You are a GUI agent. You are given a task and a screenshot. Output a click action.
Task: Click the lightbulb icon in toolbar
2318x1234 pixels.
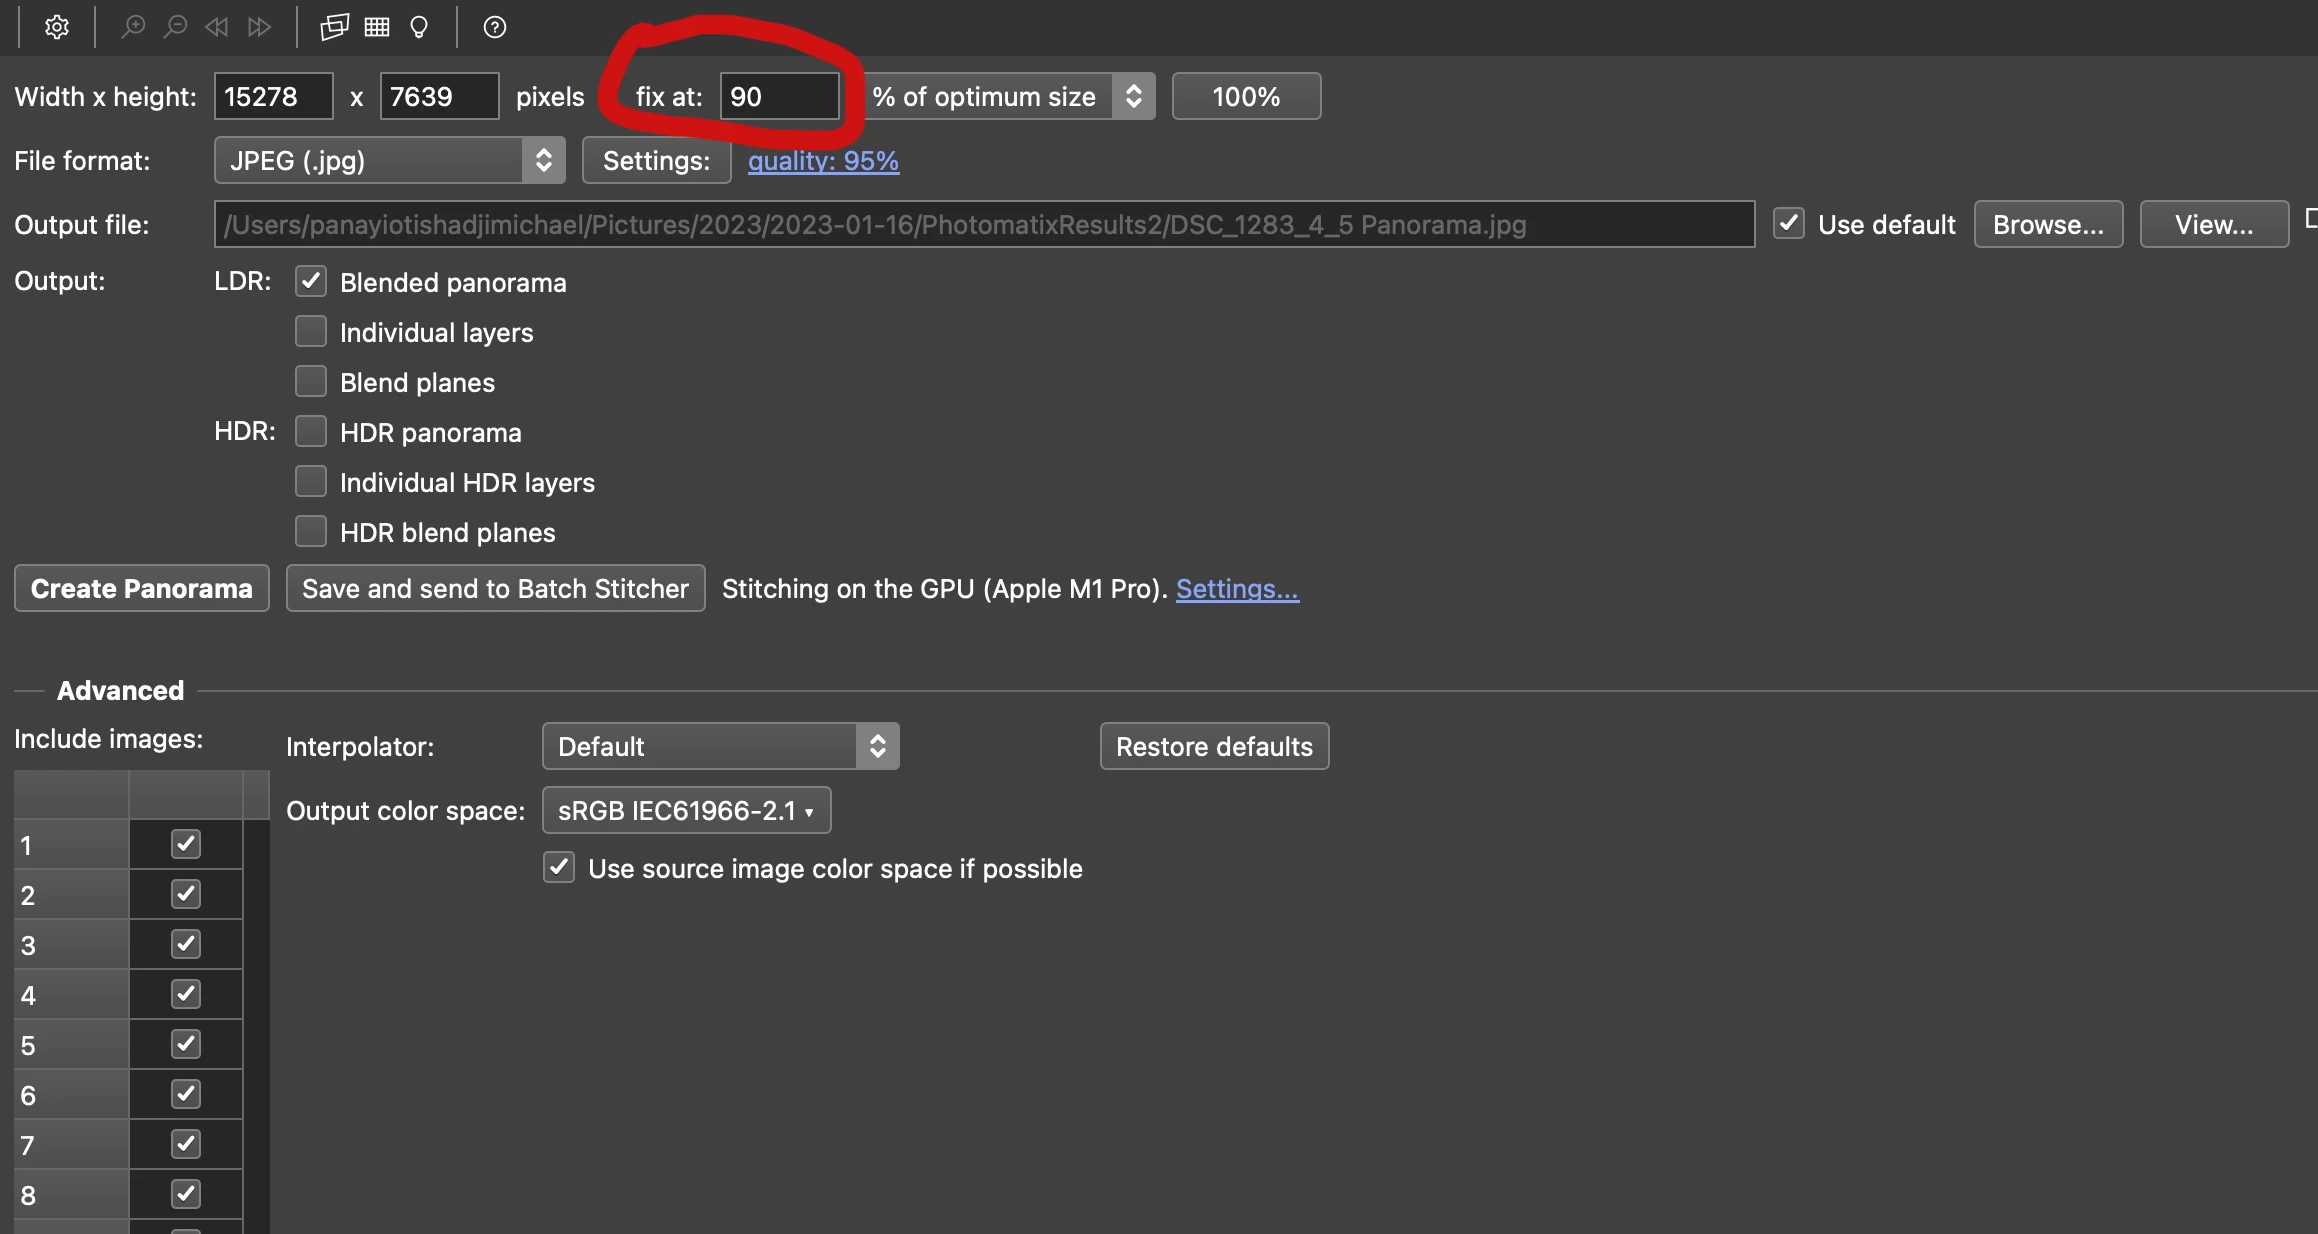tap(419, 27)
